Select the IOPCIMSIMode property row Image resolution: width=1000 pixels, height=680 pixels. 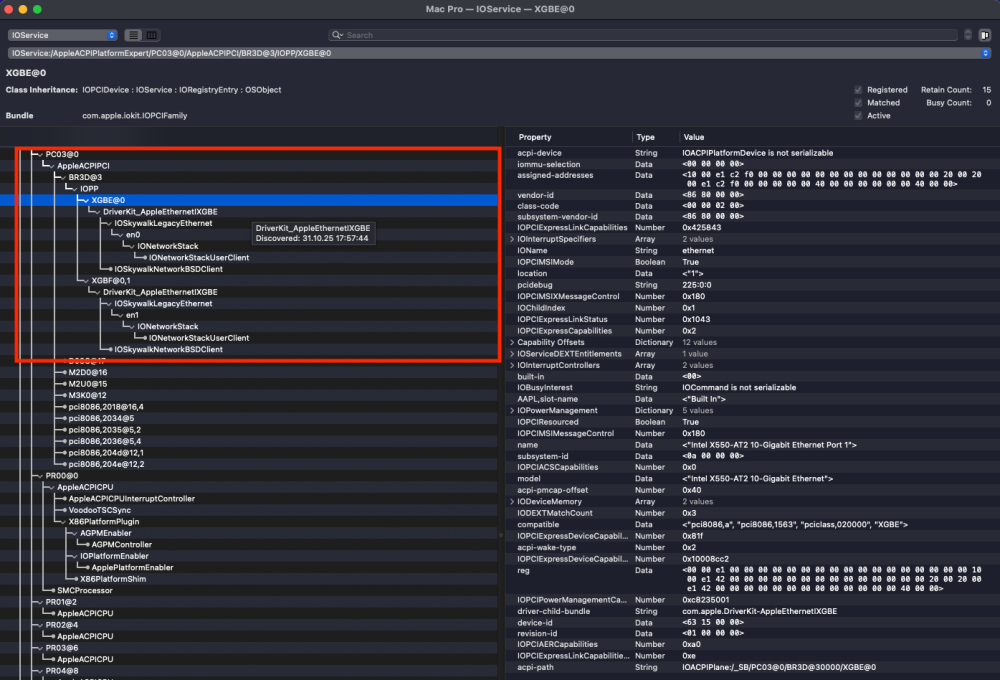753,262
